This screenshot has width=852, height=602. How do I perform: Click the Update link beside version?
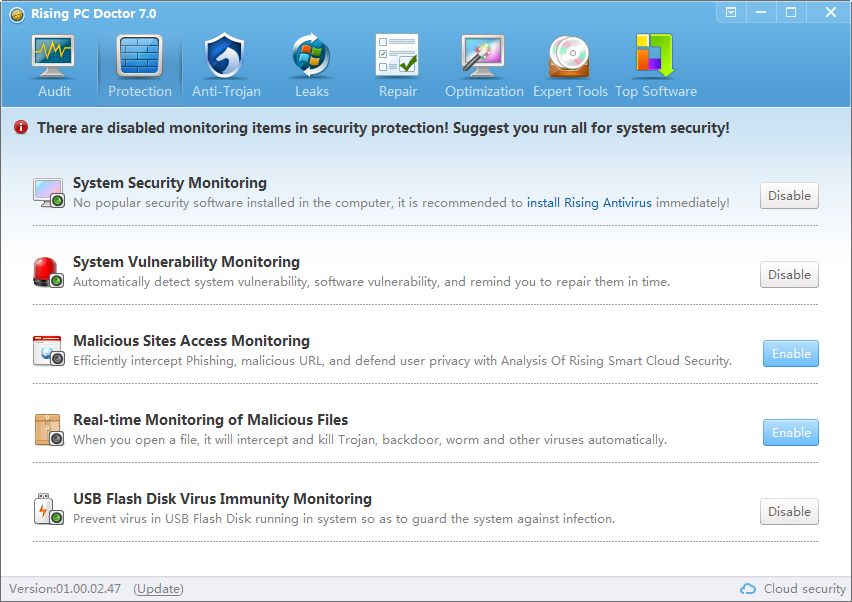158,589
